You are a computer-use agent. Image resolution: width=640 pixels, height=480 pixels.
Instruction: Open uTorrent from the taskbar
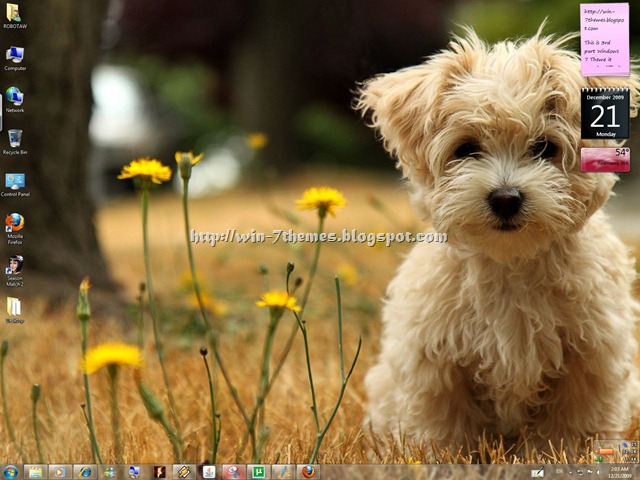point(258,472)
